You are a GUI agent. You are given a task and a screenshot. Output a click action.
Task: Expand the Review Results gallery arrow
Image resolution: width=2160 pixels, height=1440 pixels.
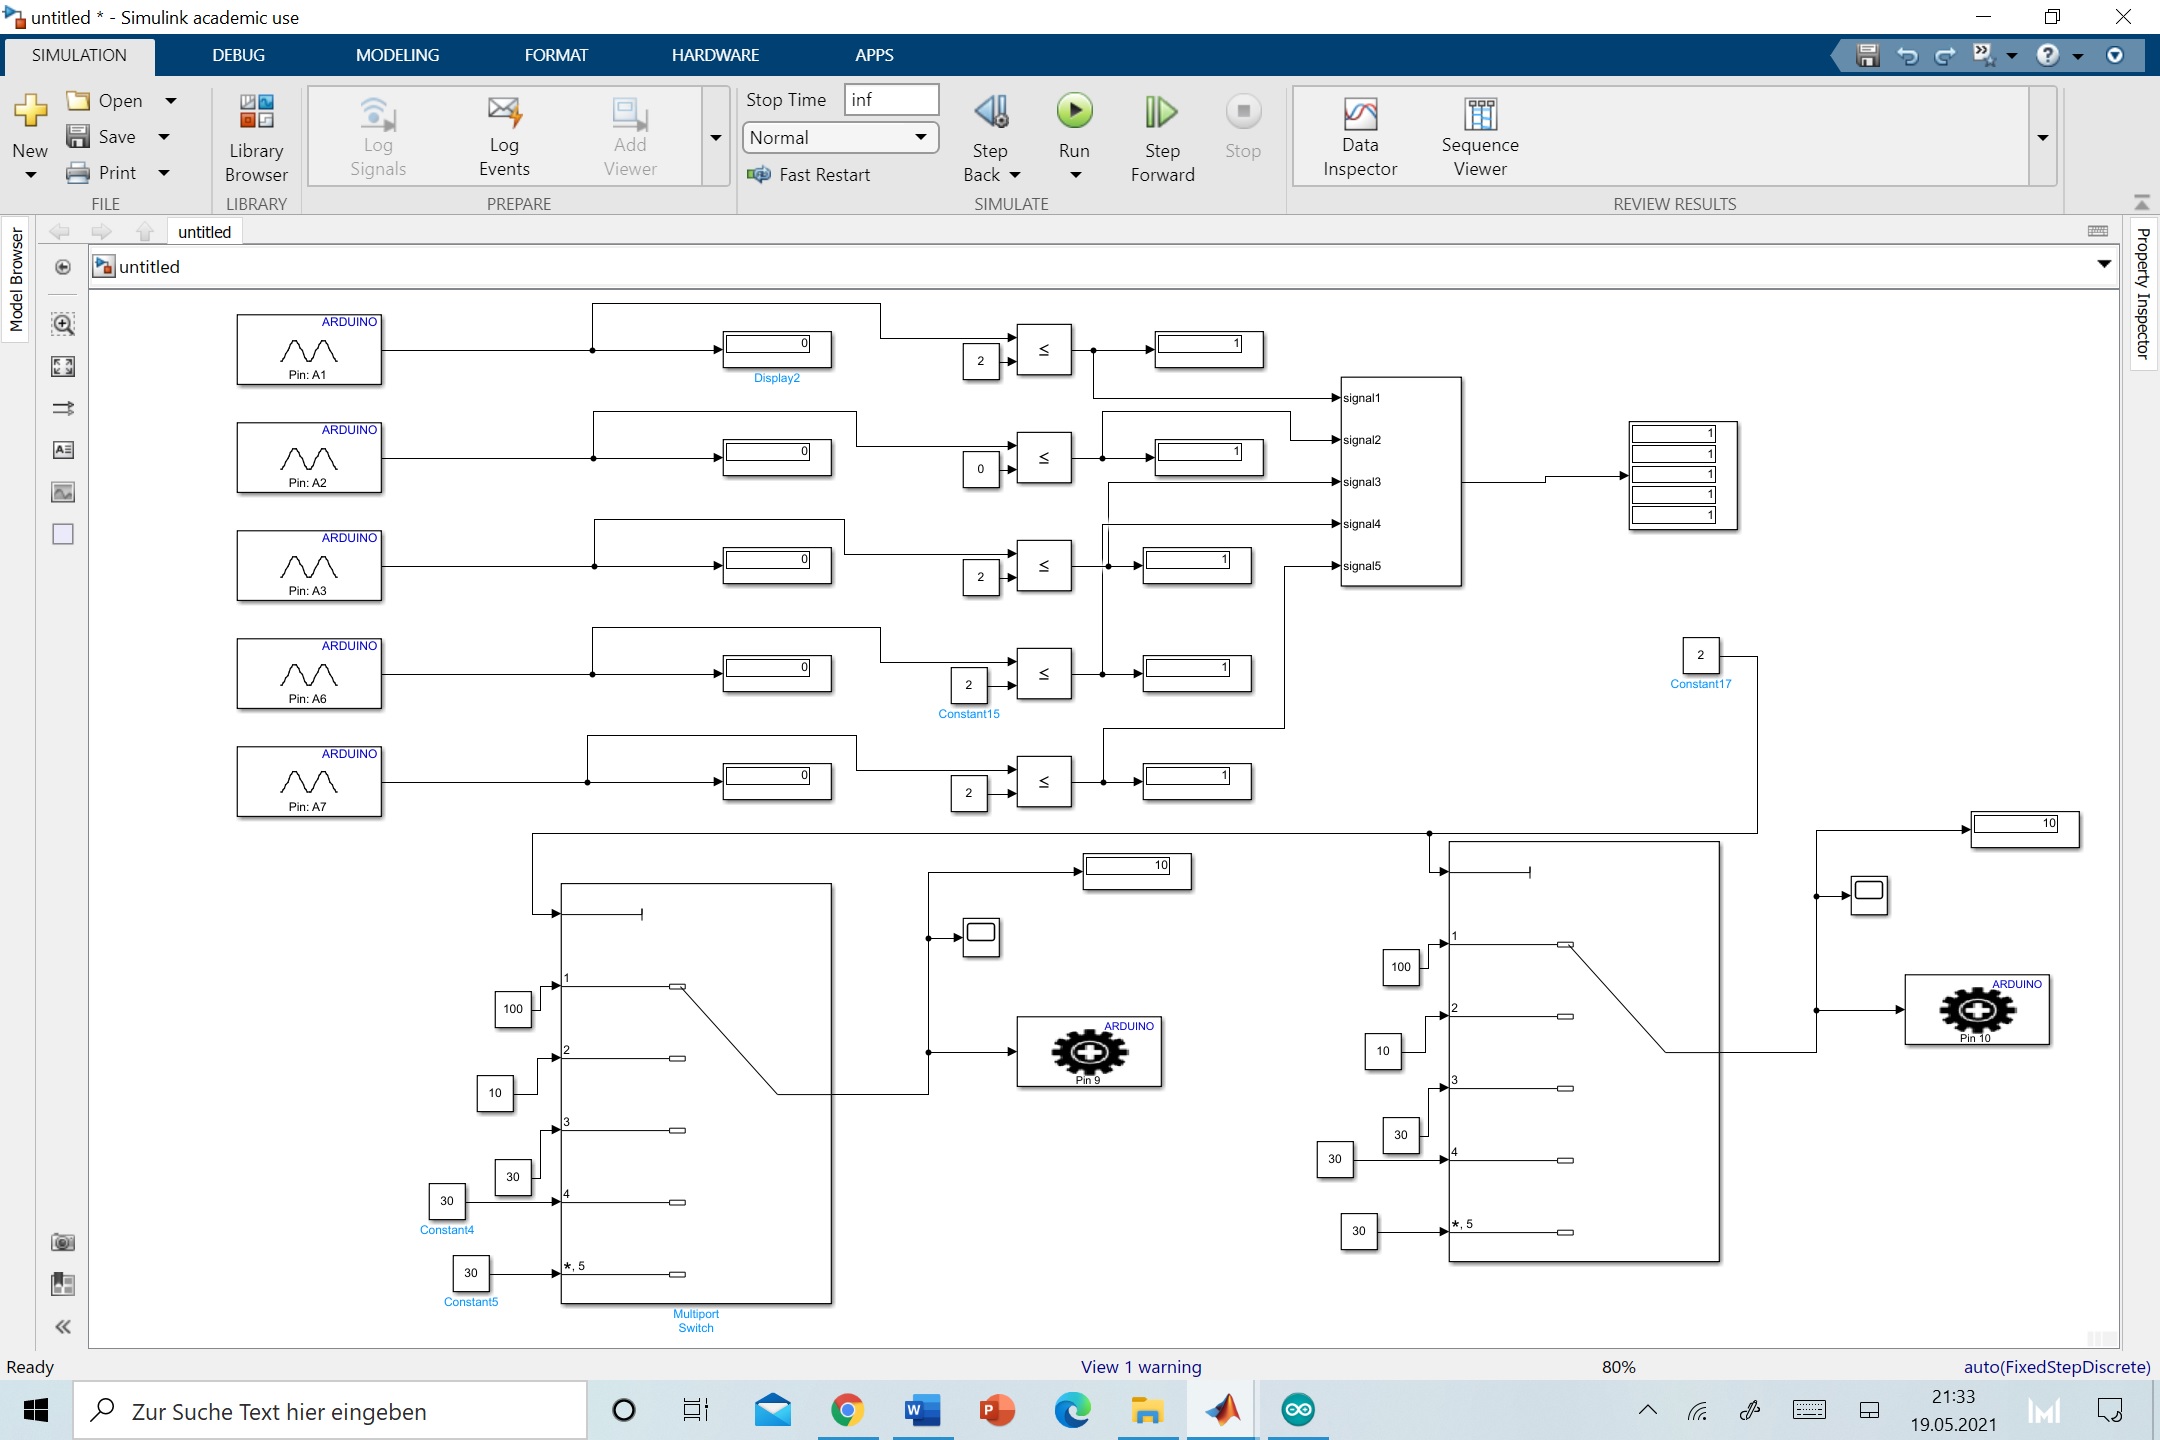(2043, 137)
